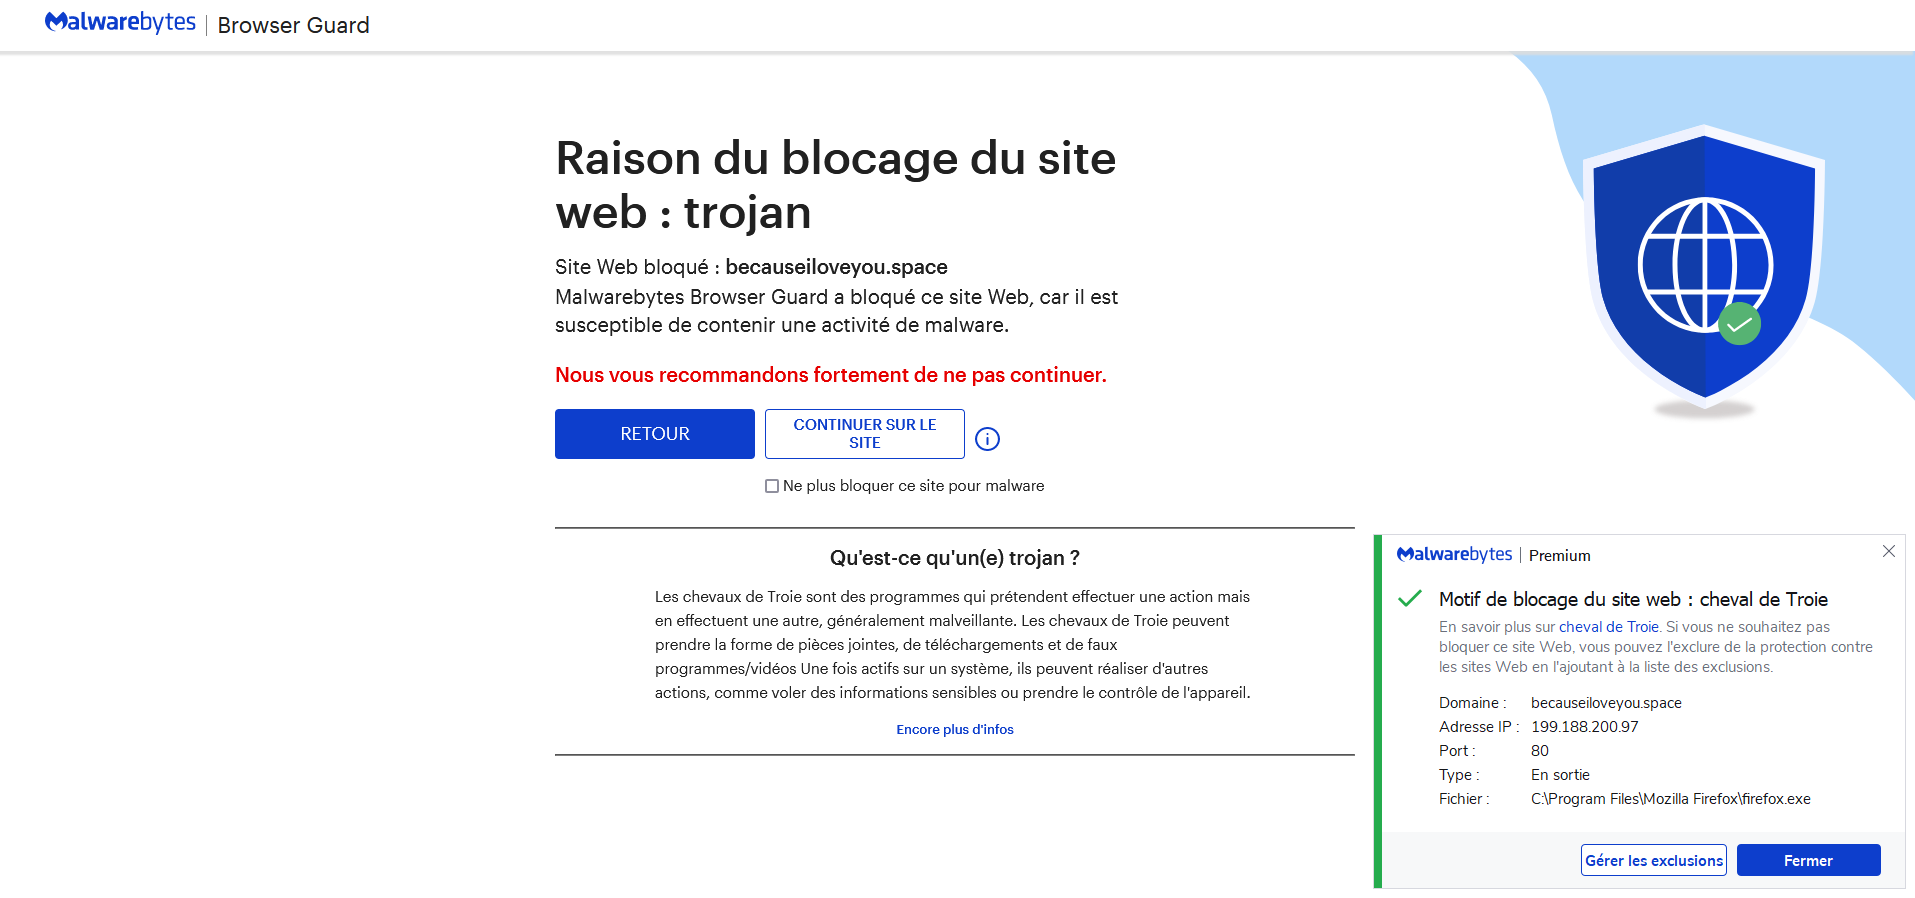Viewport: 1915px width, 898px height.
Task: Click the green checkmark badge on shield
Action: point(1739,324)
